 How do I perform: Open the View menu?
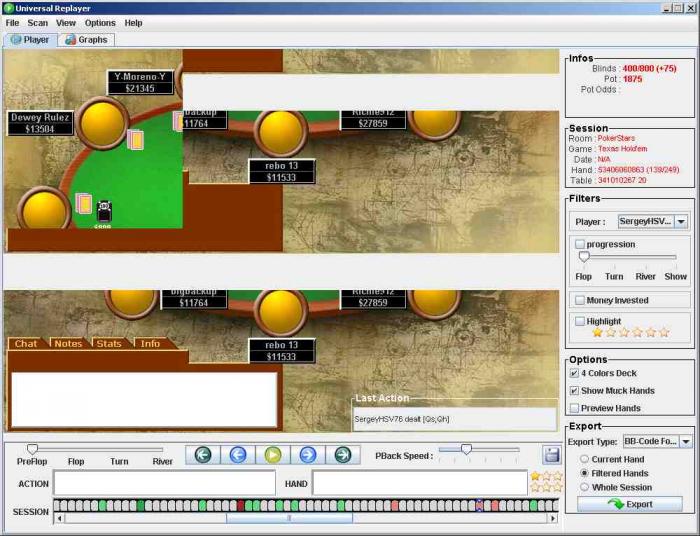tap(66, 23)
